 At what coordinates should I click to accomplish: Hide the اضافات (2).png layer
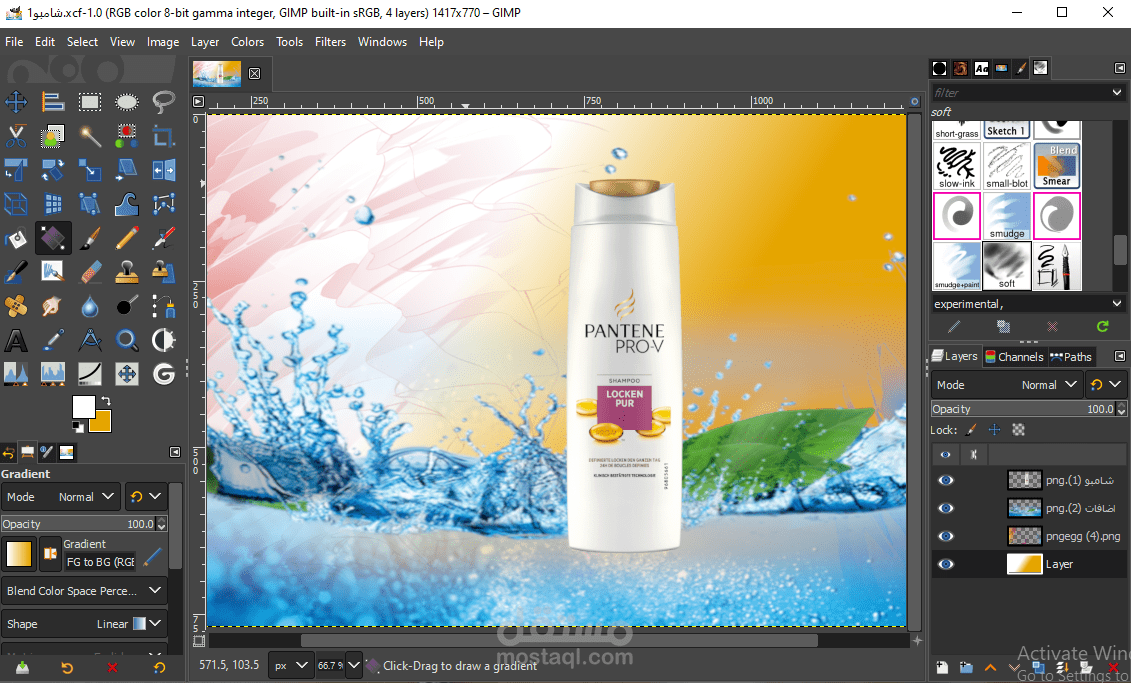click(x=946, y=508)
